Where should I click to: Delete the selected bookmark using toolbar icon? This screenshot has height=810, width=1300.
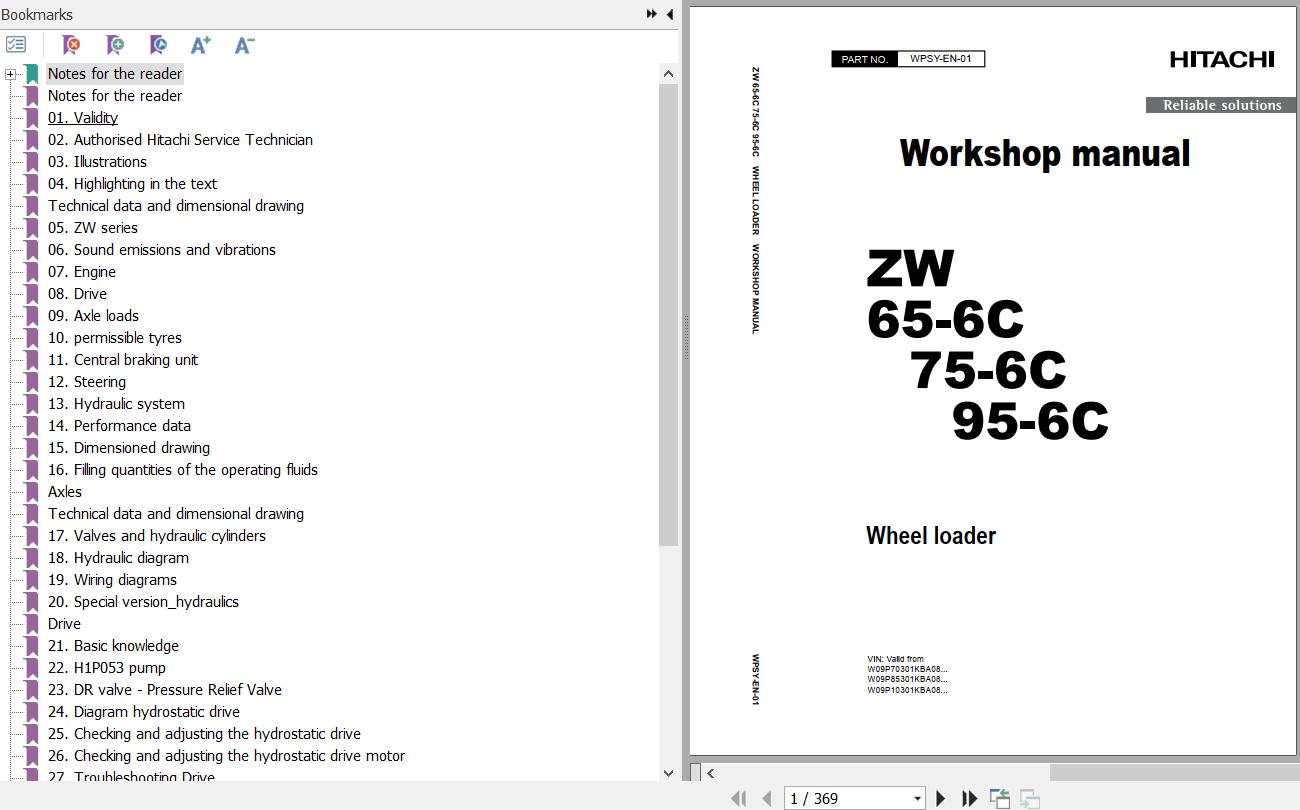click(71, 45)
